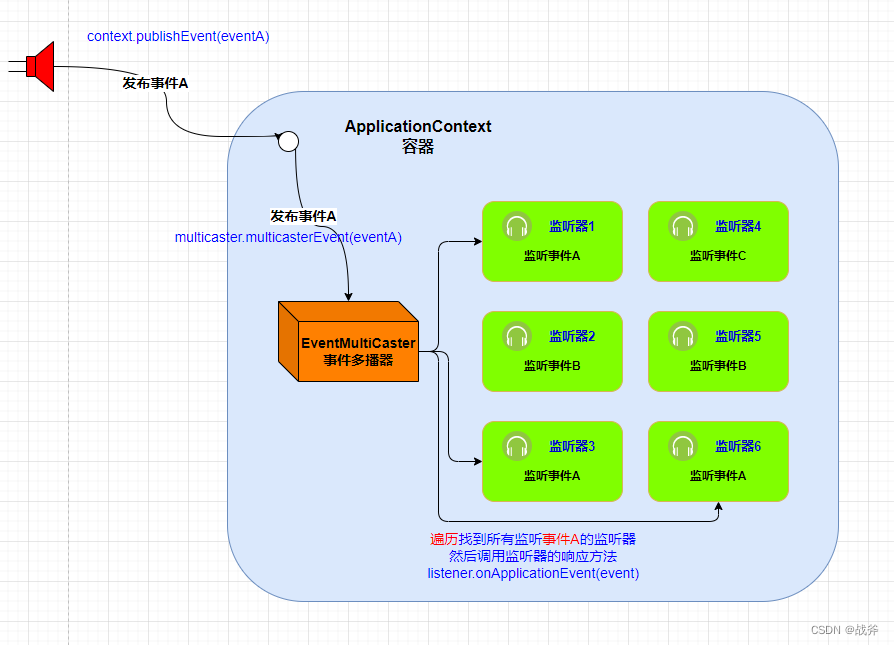Click the 监听器2 title text

[x=572, y=336]
